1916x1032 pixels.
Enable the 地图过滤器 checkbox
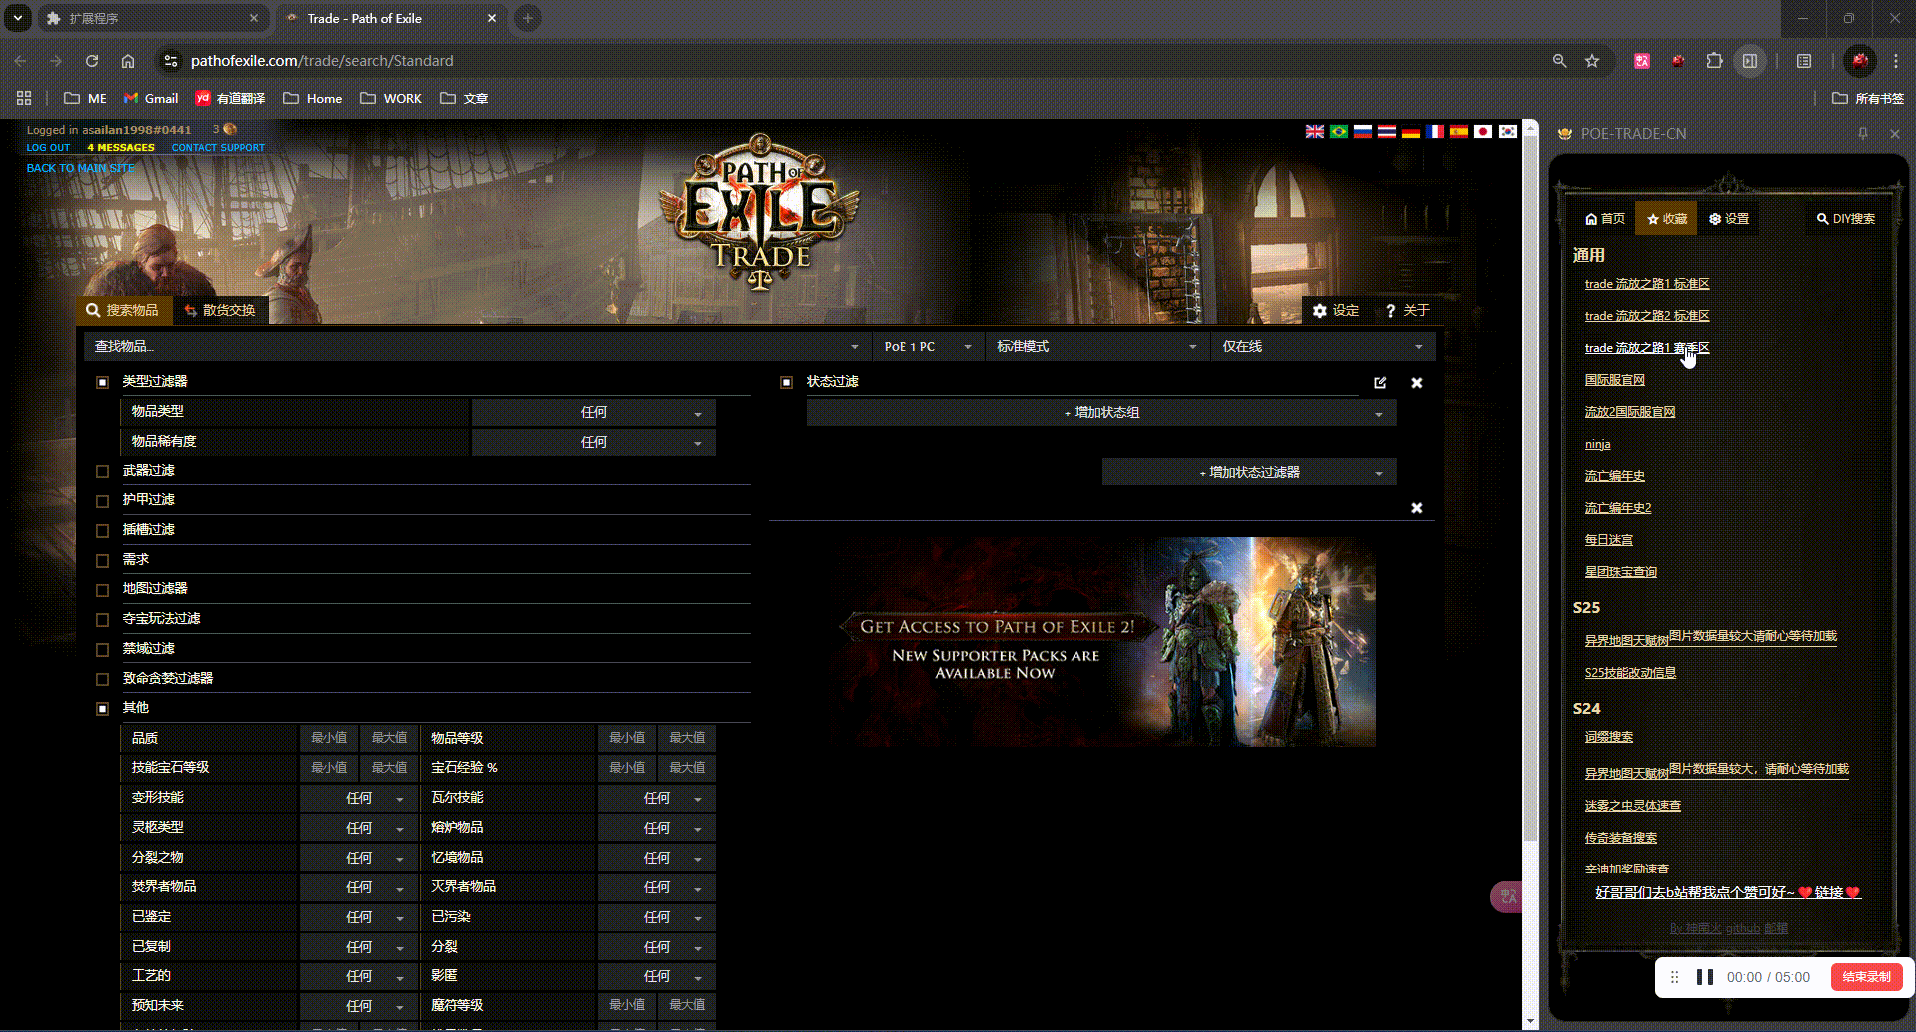[102, 590]
